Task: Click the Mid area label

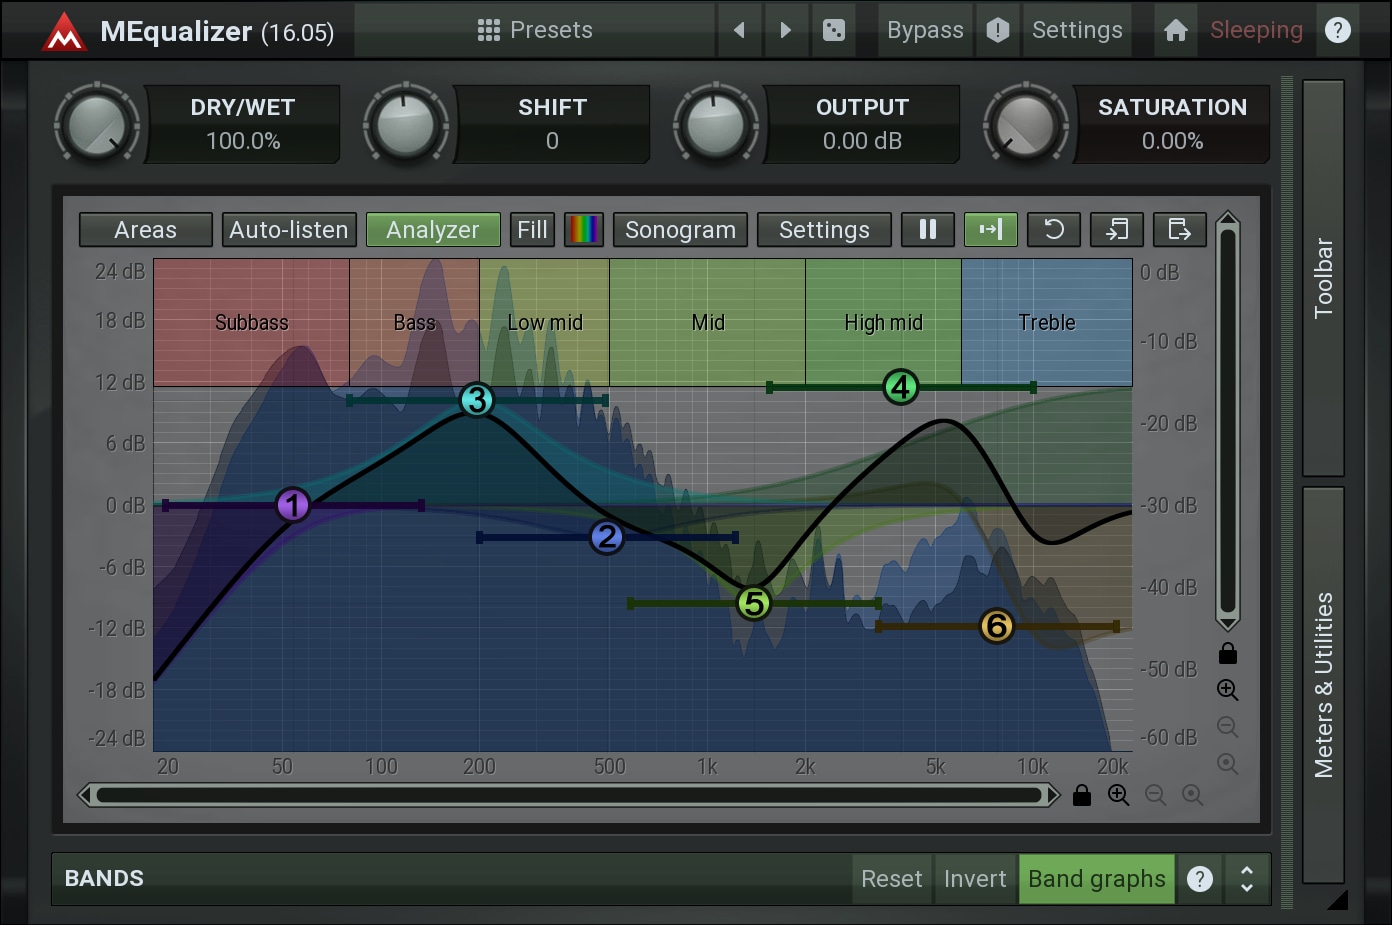Action: point(708,322)
